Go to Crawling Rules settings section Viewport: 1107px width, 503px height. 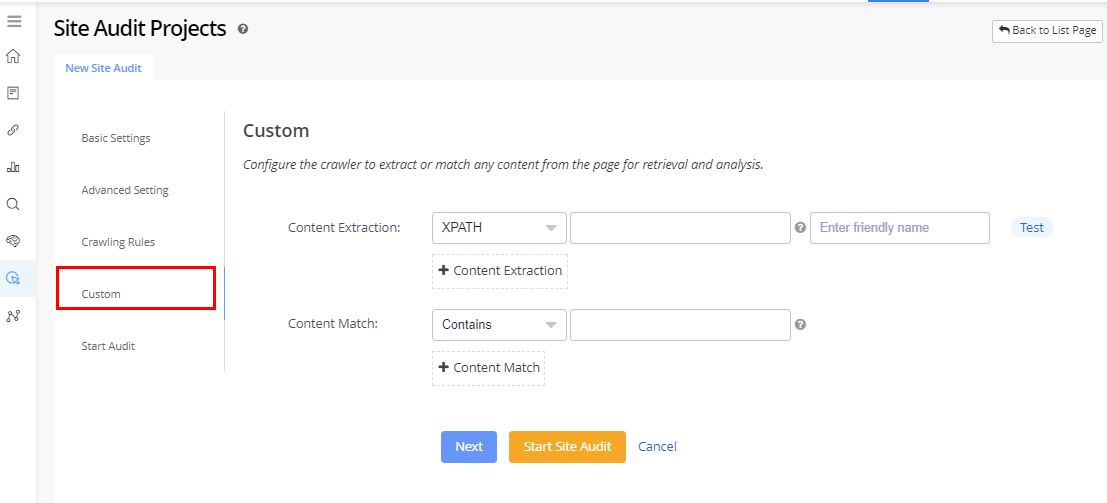coord(118,242)
